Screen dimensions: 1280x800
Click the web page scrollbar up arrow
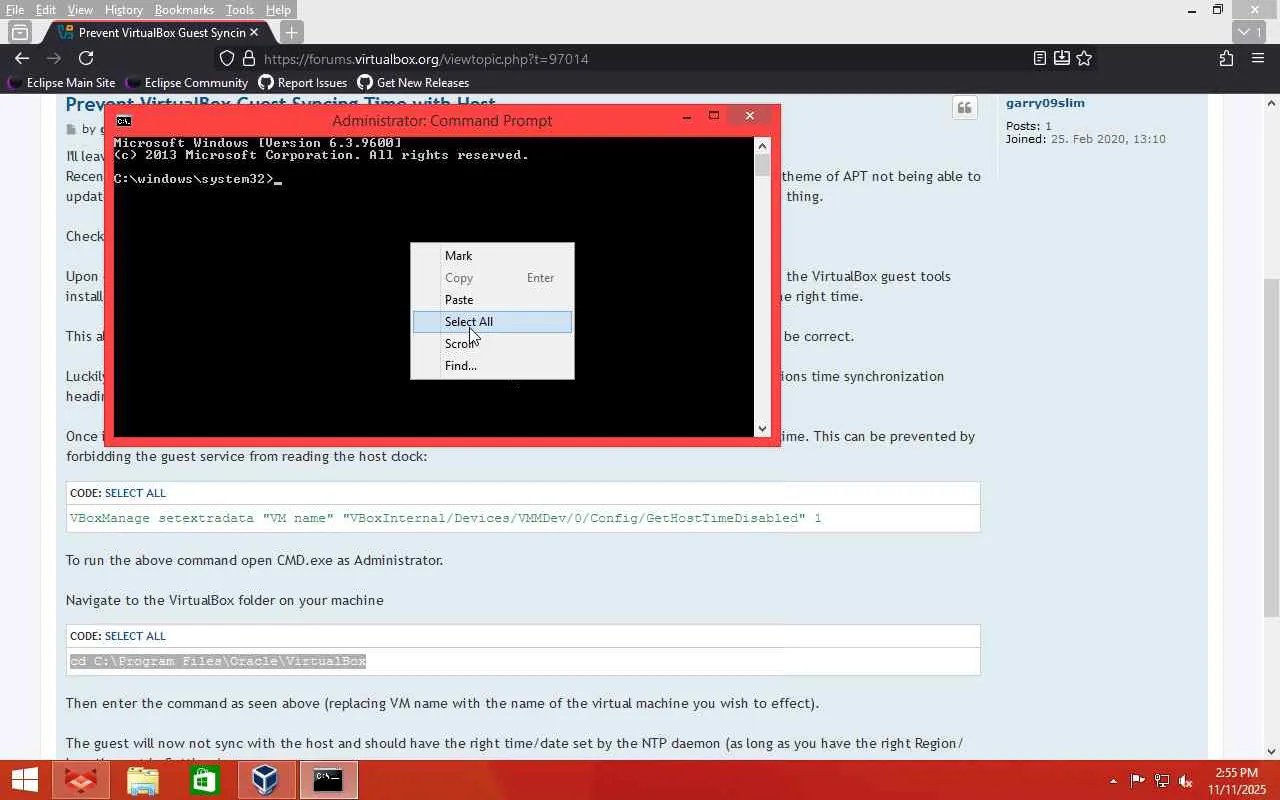(x=1272, y=103)
